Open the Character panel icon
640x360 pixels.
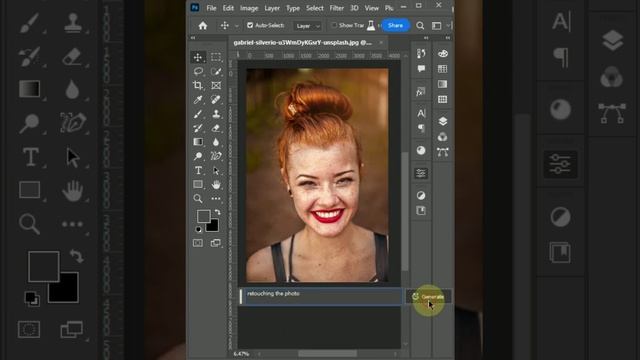[x=421, y=113]
